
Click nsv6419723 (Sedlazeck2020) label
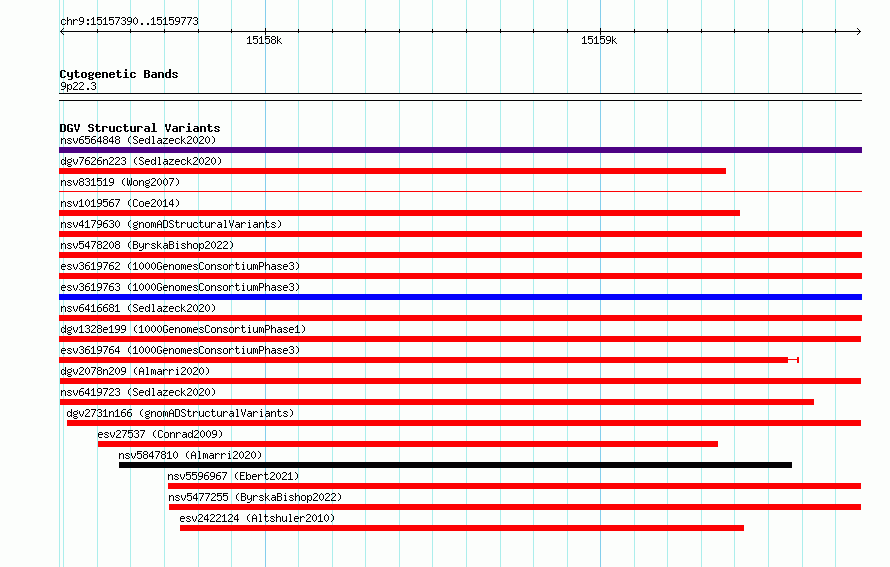point(138,392)
